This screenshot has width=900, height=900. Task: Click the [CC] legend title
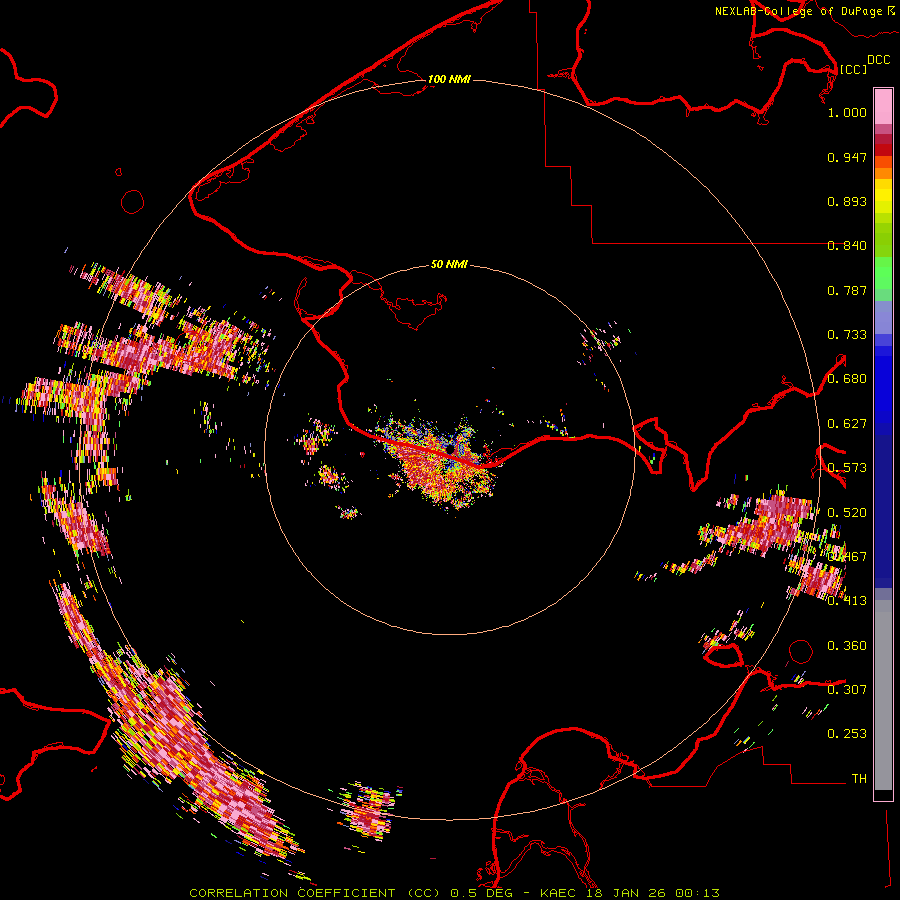[853, 69]
